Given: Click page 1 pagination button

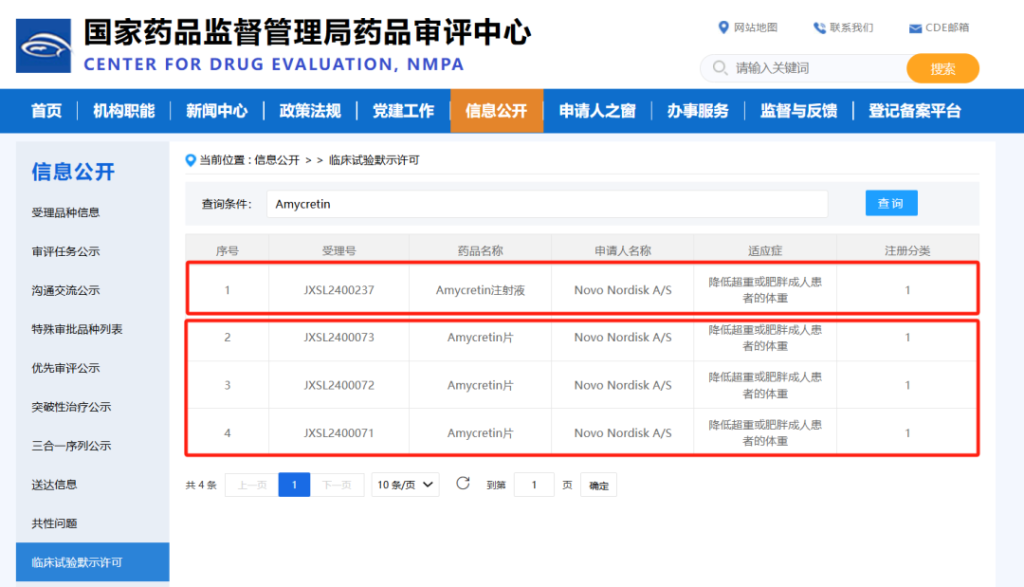Looking at the screenshot, I should (294, 485).
